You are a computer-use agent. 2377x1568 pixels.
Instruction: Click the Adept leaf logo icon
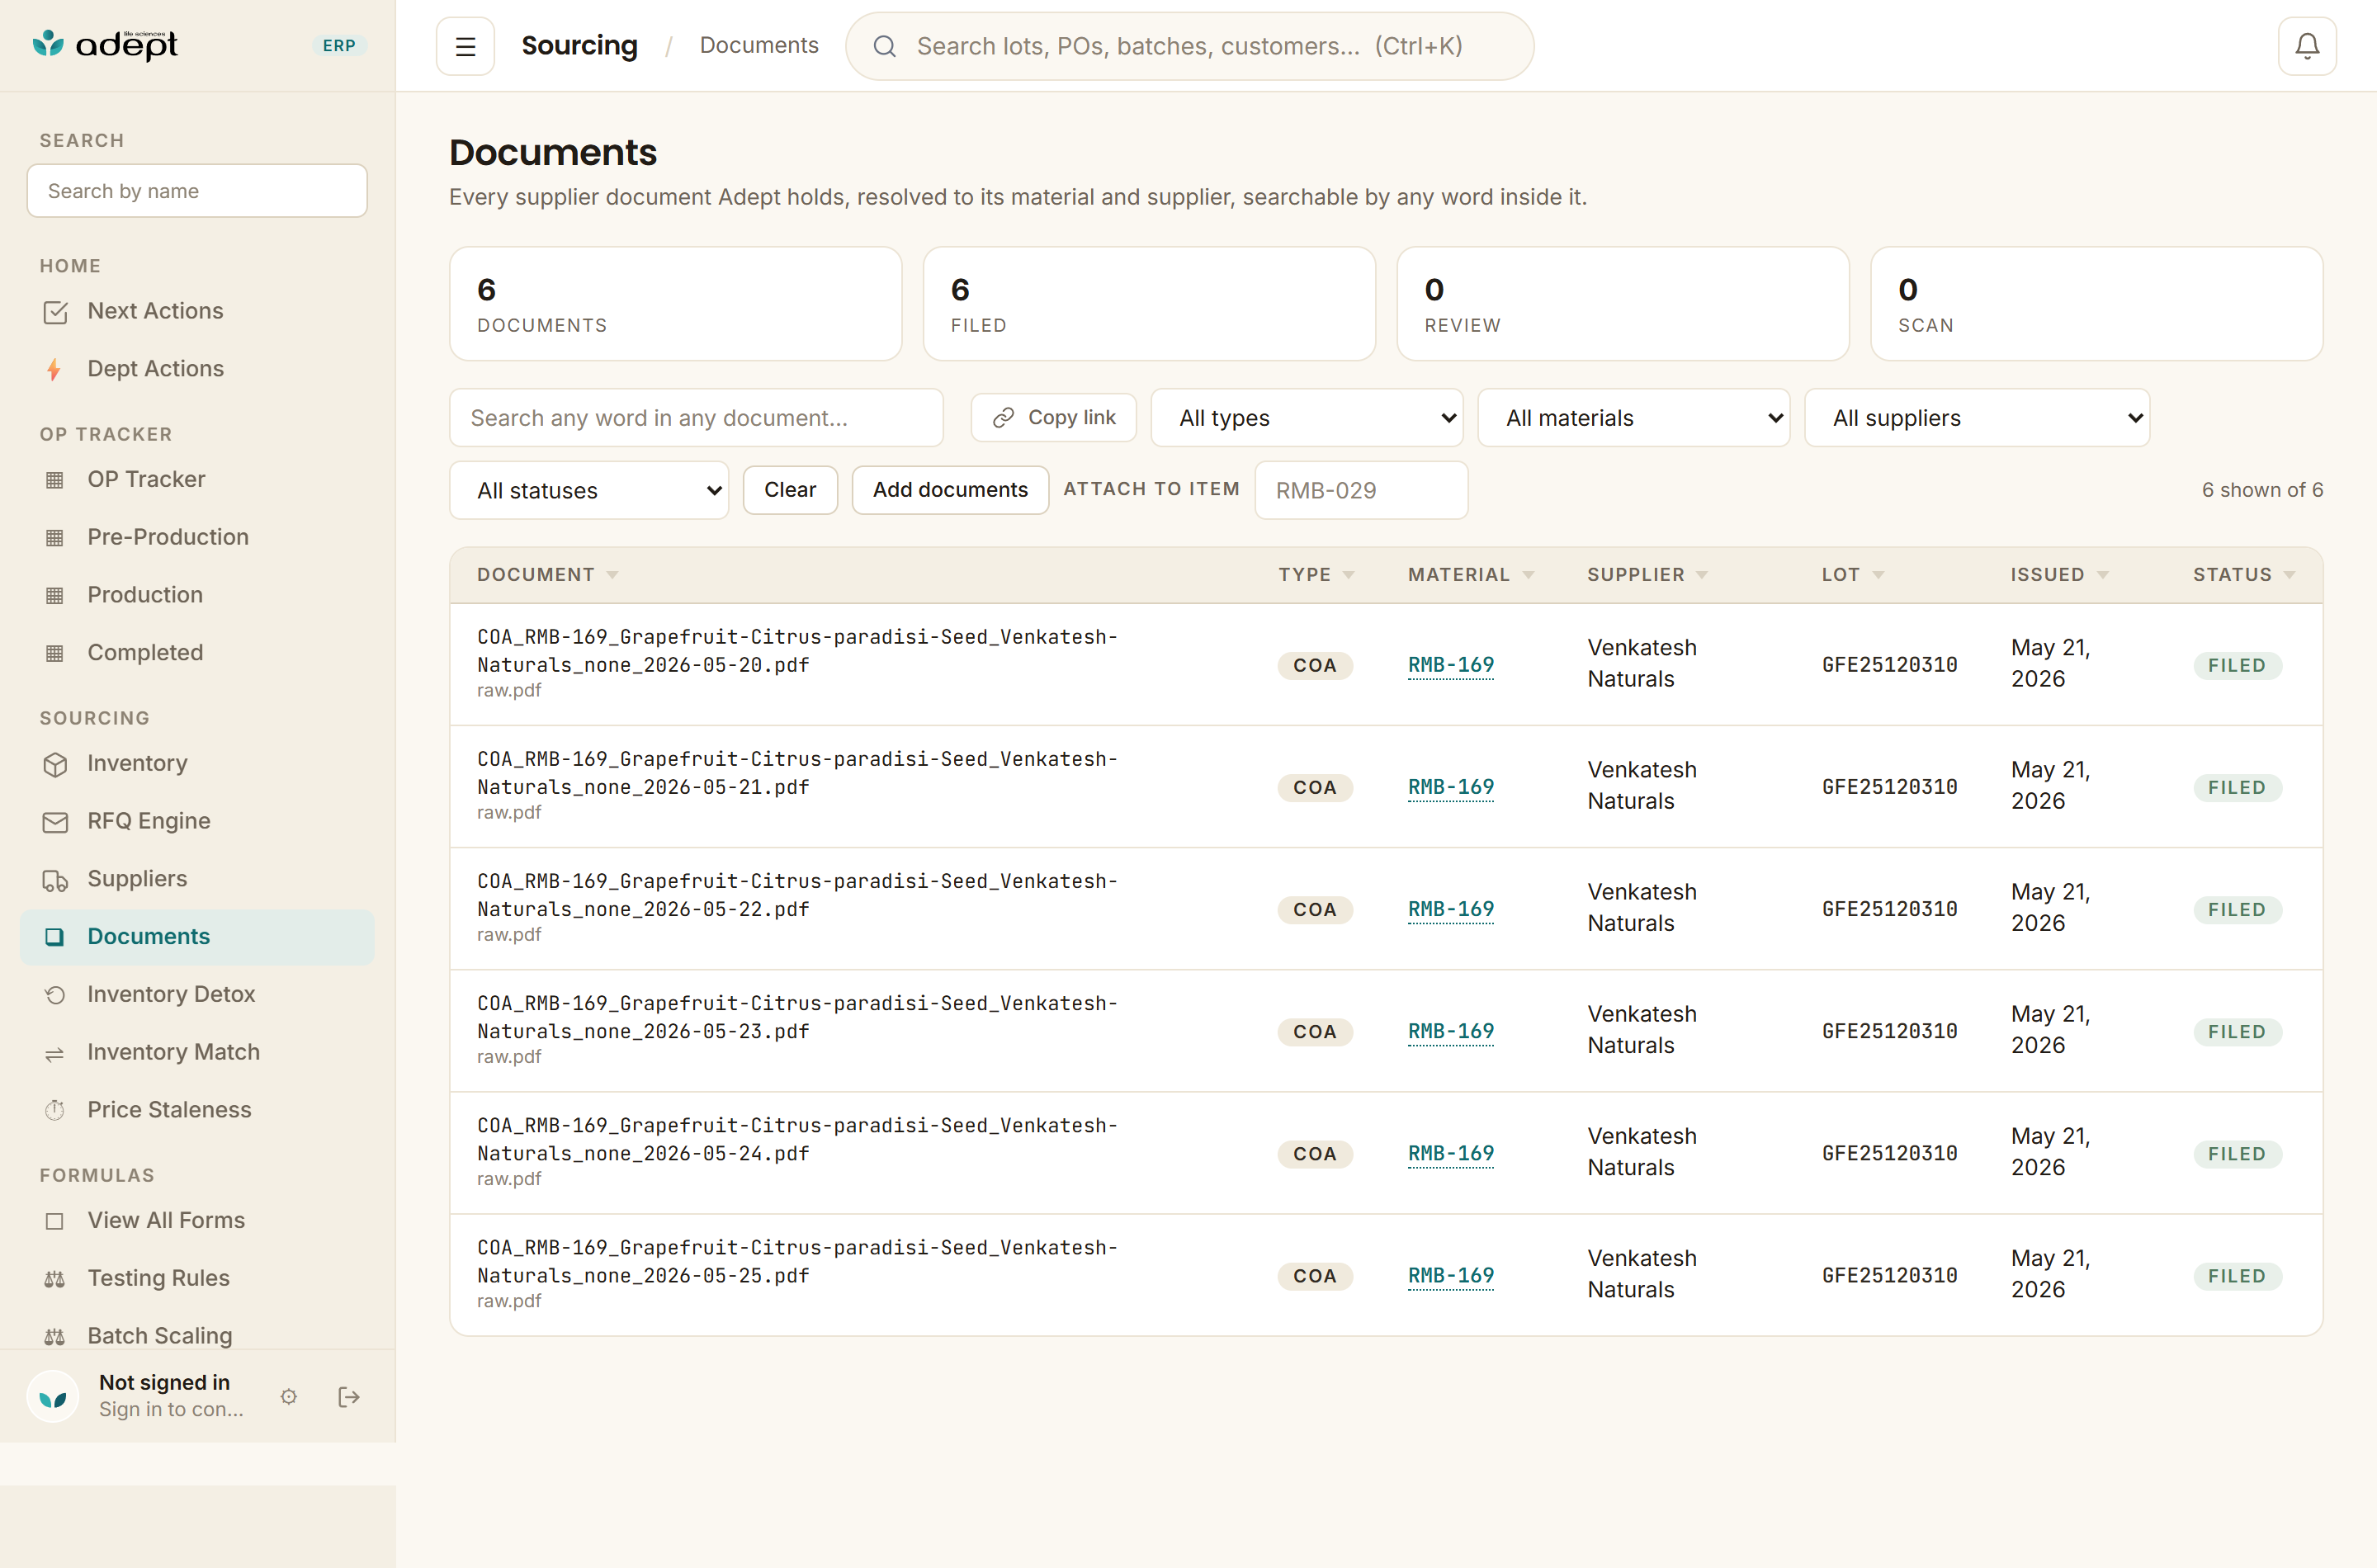[x=48, y=43]
